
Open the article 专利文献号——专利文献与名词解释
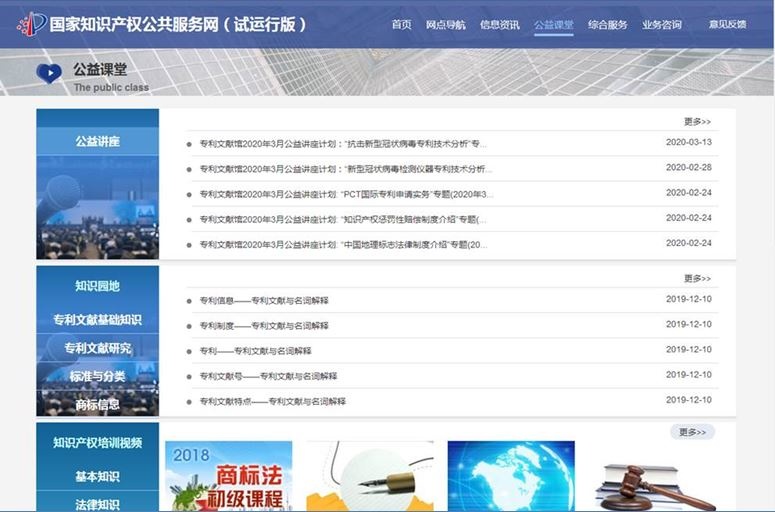[x=268, y=376]
